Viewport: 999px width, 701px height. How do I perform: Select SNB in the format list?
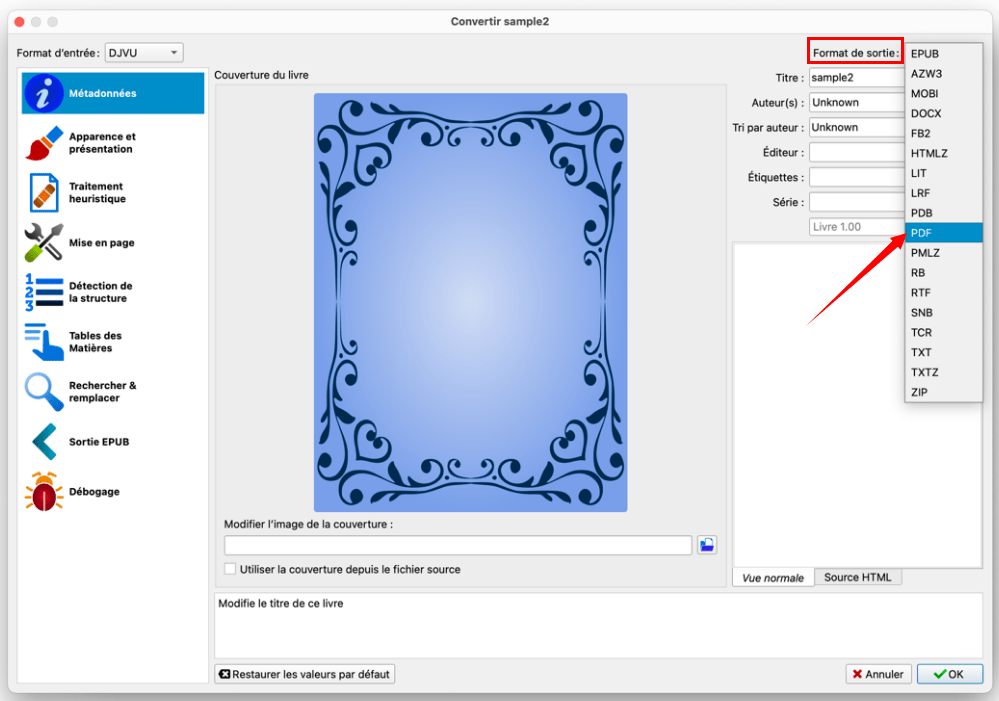[943, 312]
